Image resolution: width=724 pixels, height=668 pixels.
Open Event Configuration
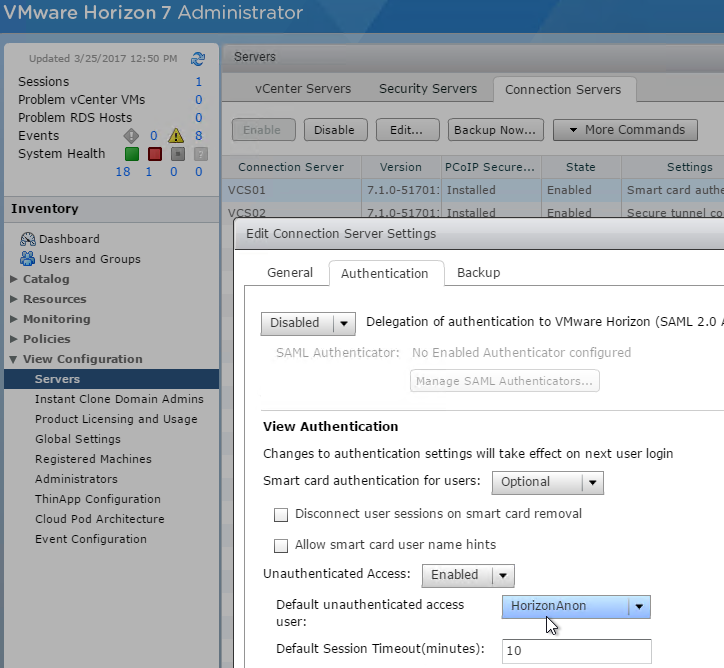click(x=91, y=539)
